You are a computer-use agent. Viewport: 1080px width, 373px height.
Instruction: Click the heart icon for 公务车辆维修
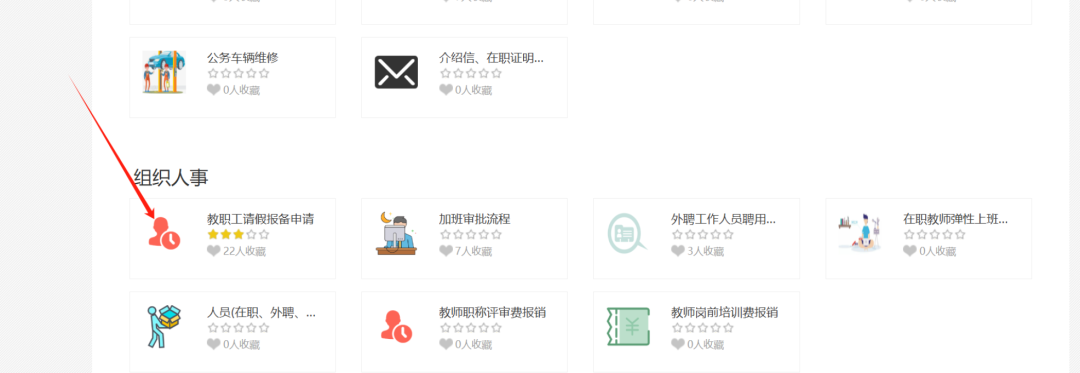(x=214, y=89)
